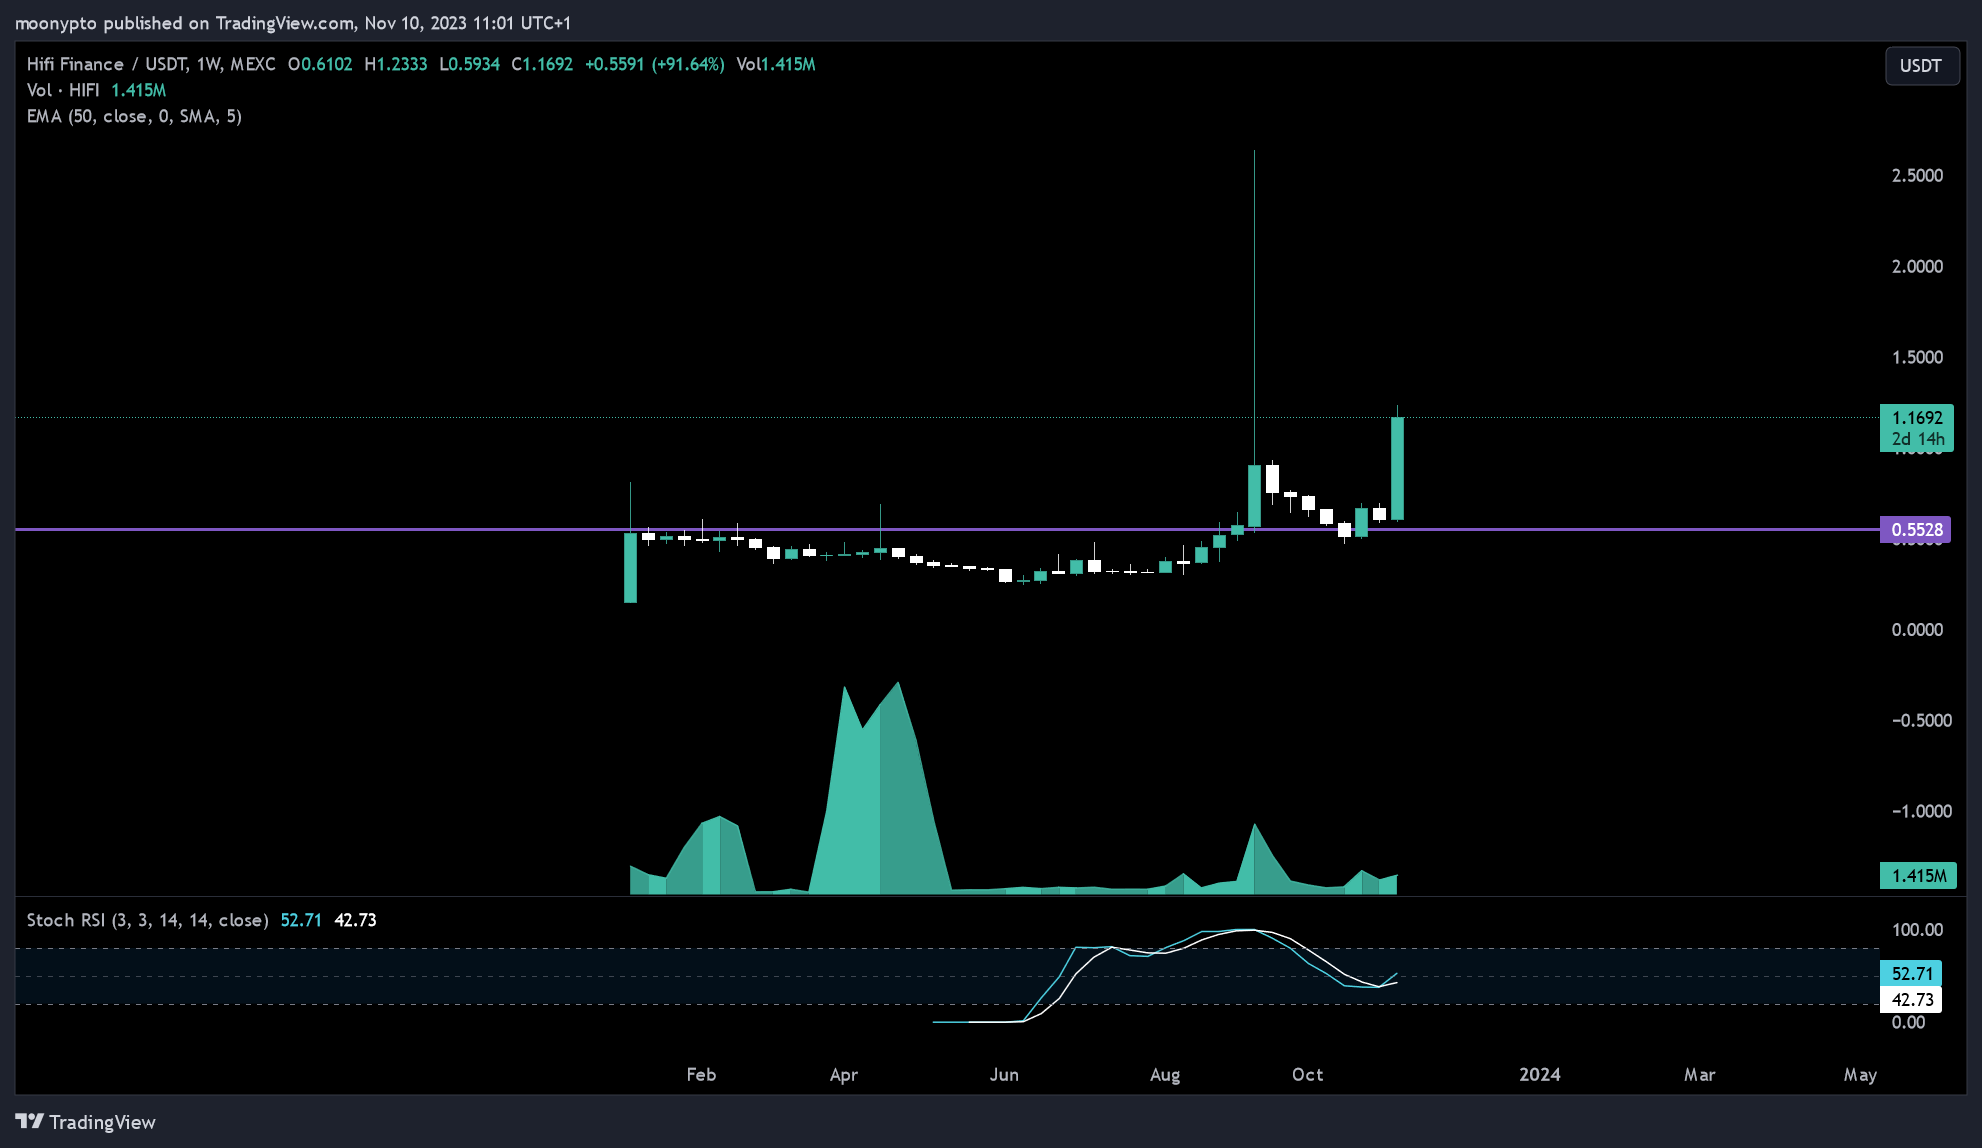Viewport: 1982px width, 1148px height.
Task: Click the 0.0000 price axis label
Action: click(1917, 629)
